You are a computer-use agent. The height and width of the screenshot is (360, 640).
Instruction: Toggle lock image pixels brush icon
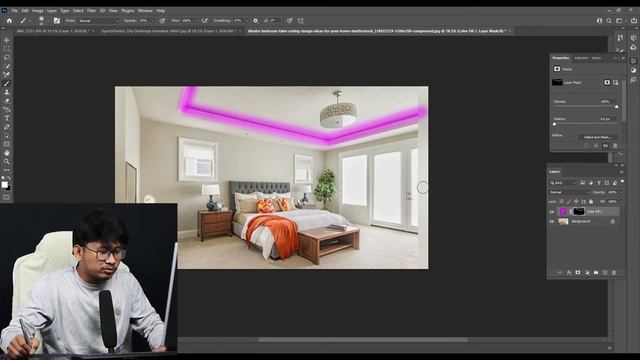coord(569,202)
